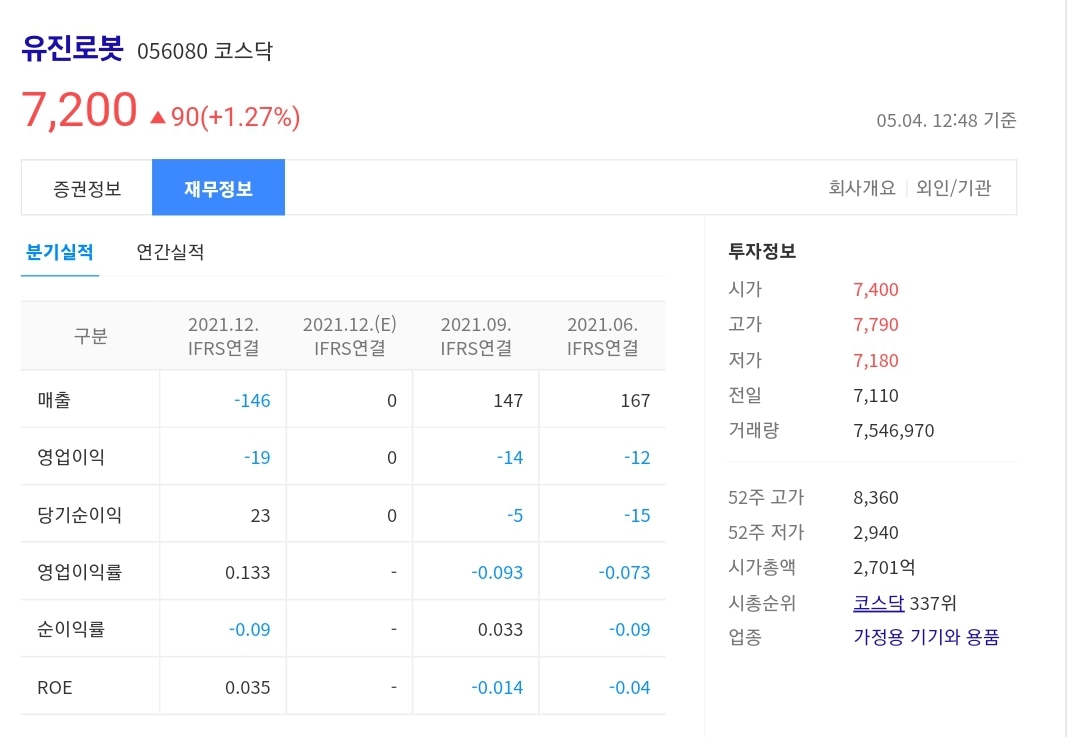This screenshot has width=1080, height=737.
Task: Click the red up-triangle price change indicator
Action: [x=158, y=117]
